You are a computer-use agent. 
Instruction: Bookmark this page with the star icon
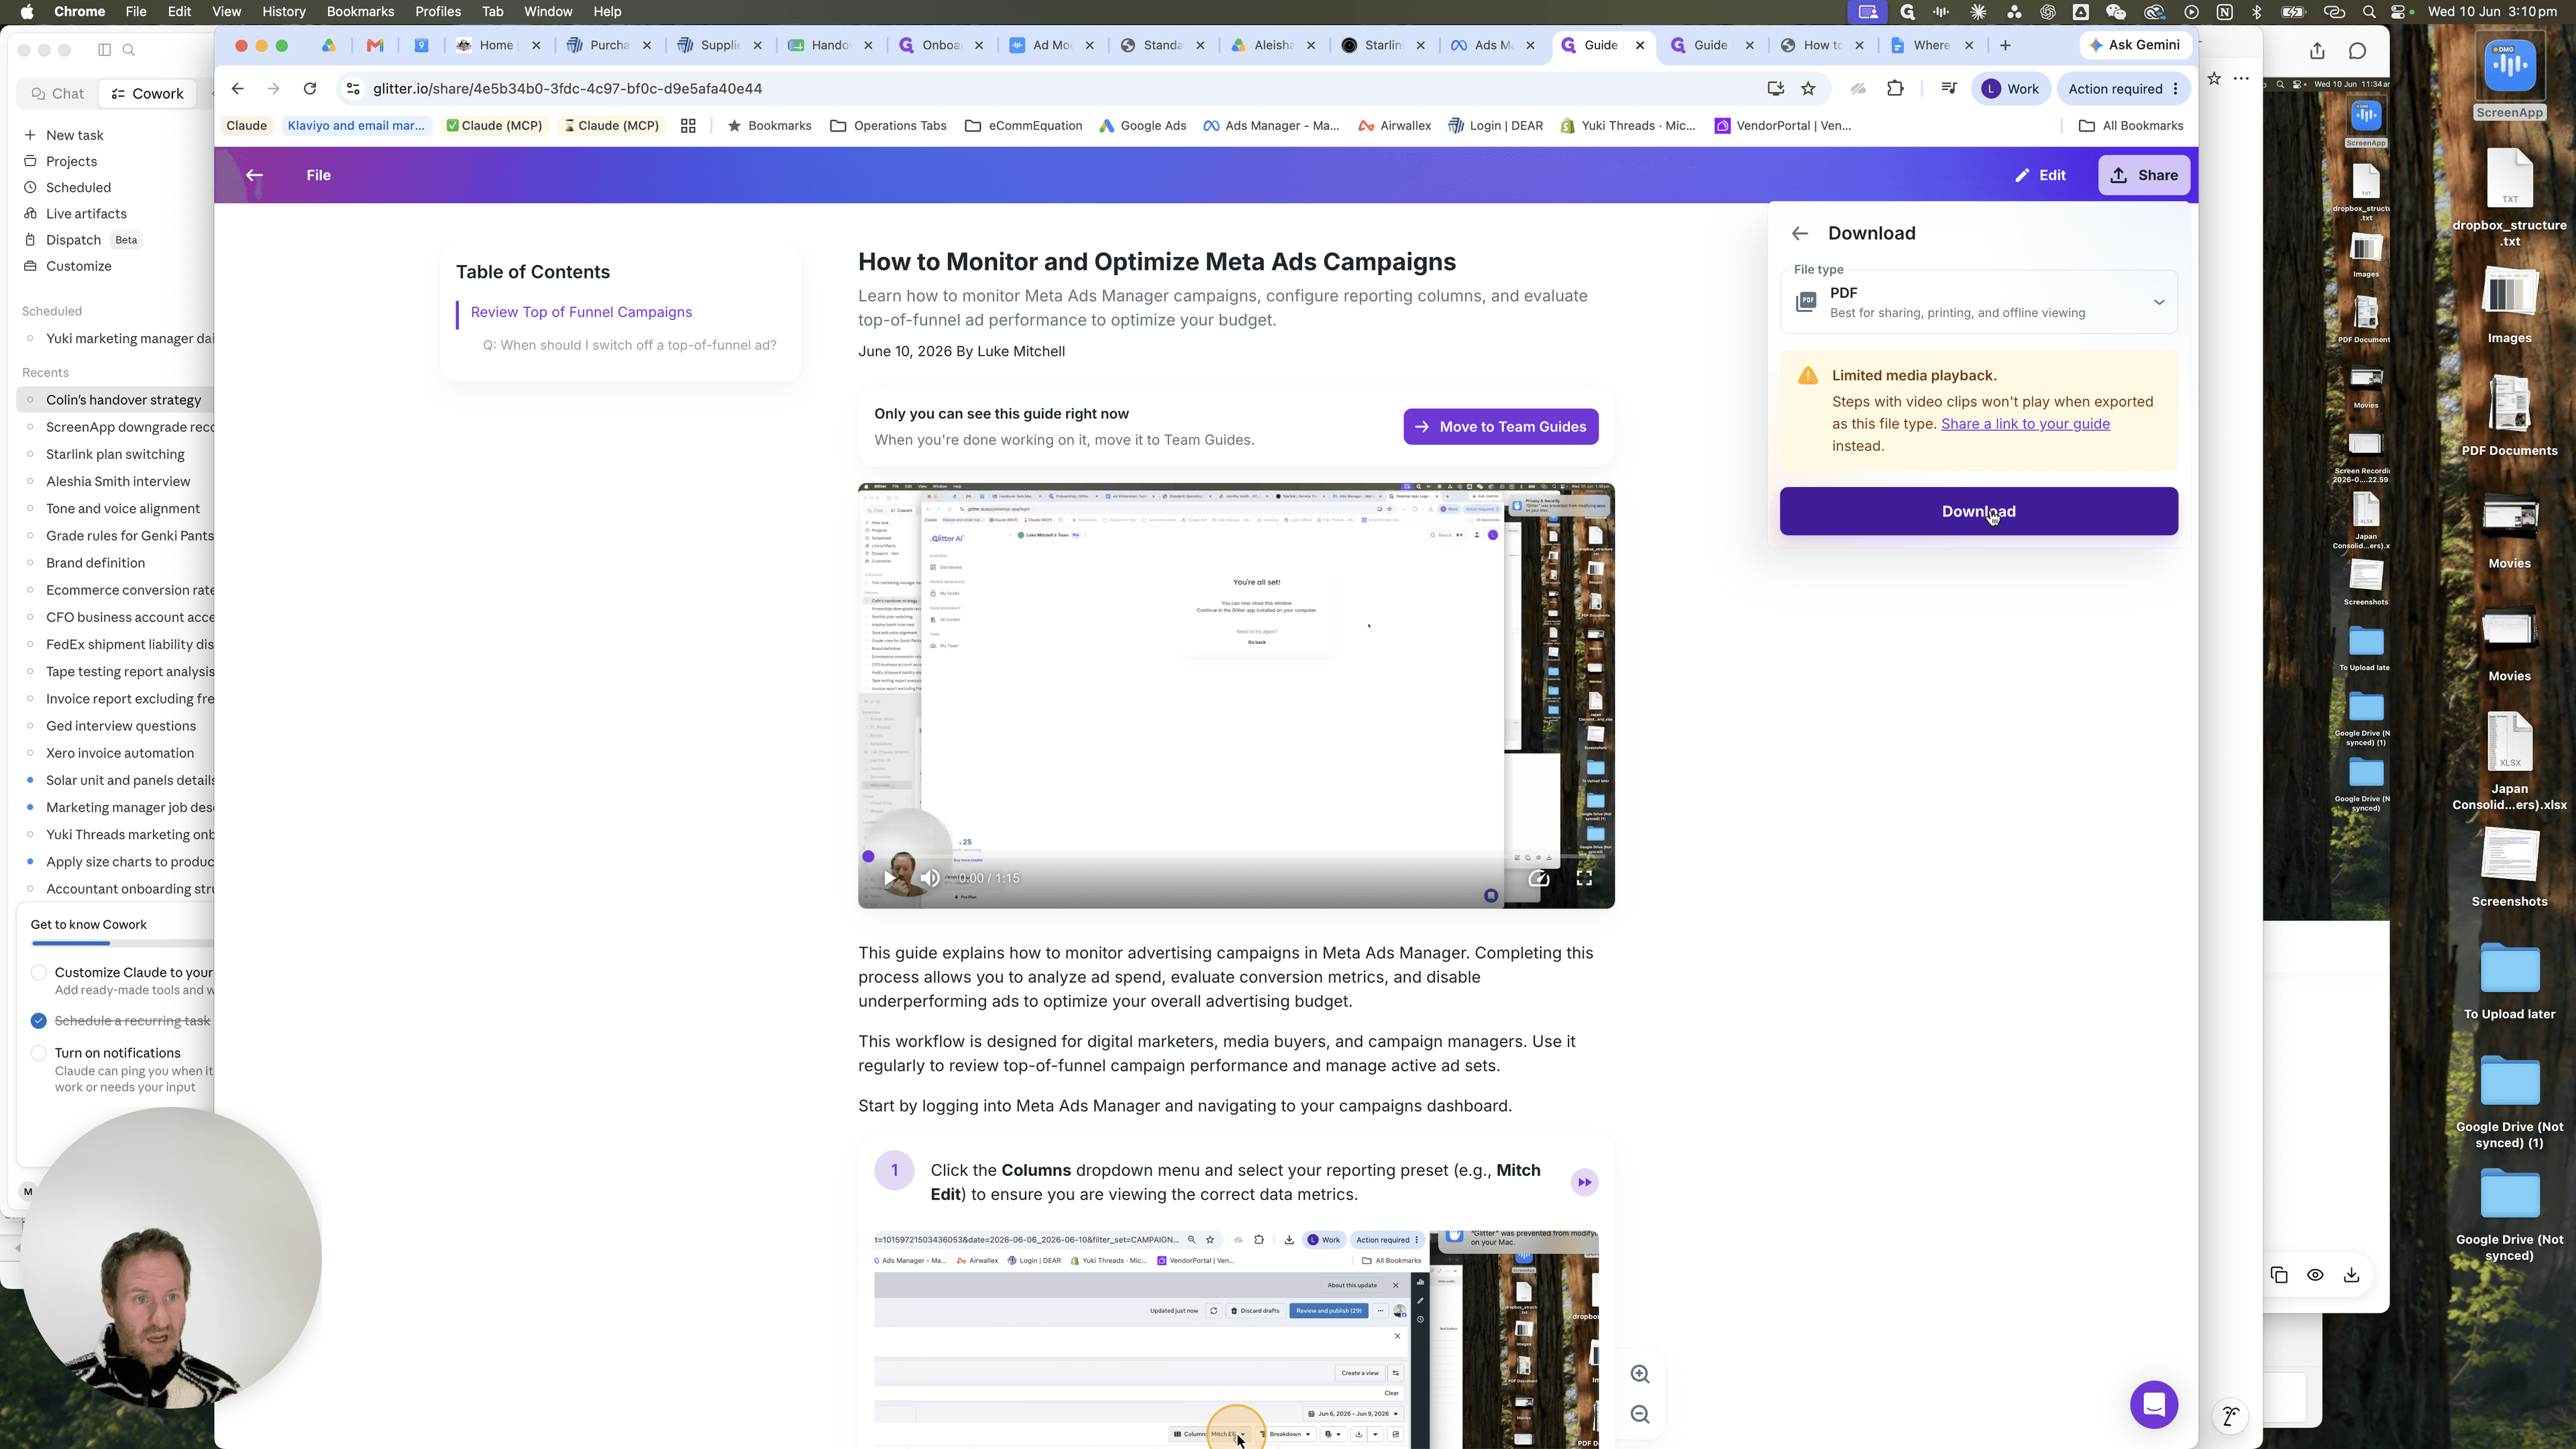tap(1808, 89)
